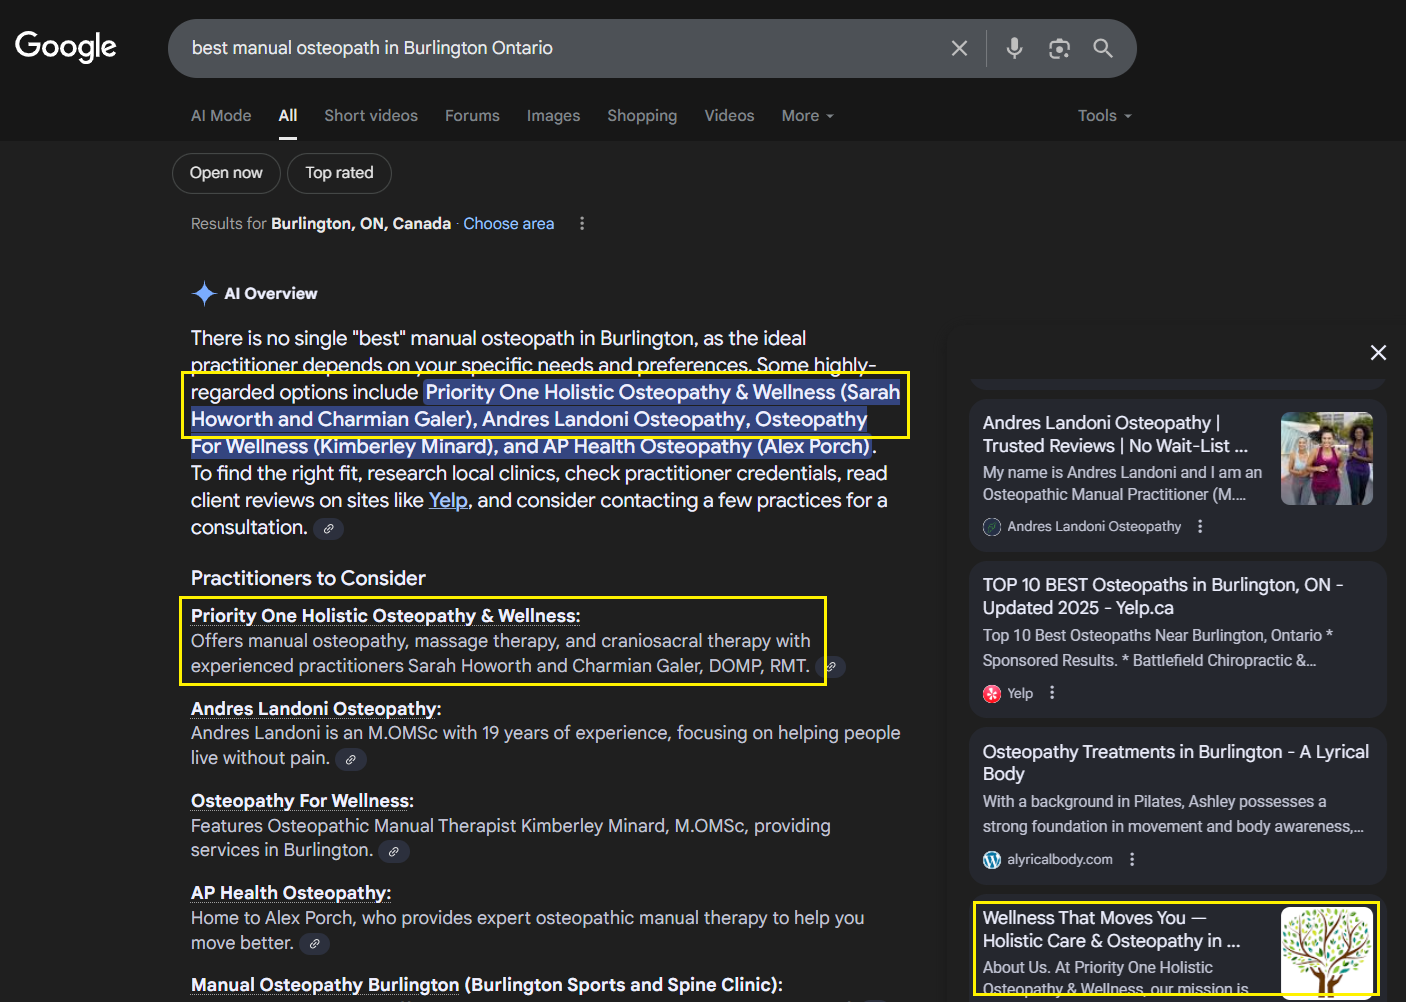Open three-dot options for Yelp result
The width and height of the screenshot is (1406, 1002).
1052,693
